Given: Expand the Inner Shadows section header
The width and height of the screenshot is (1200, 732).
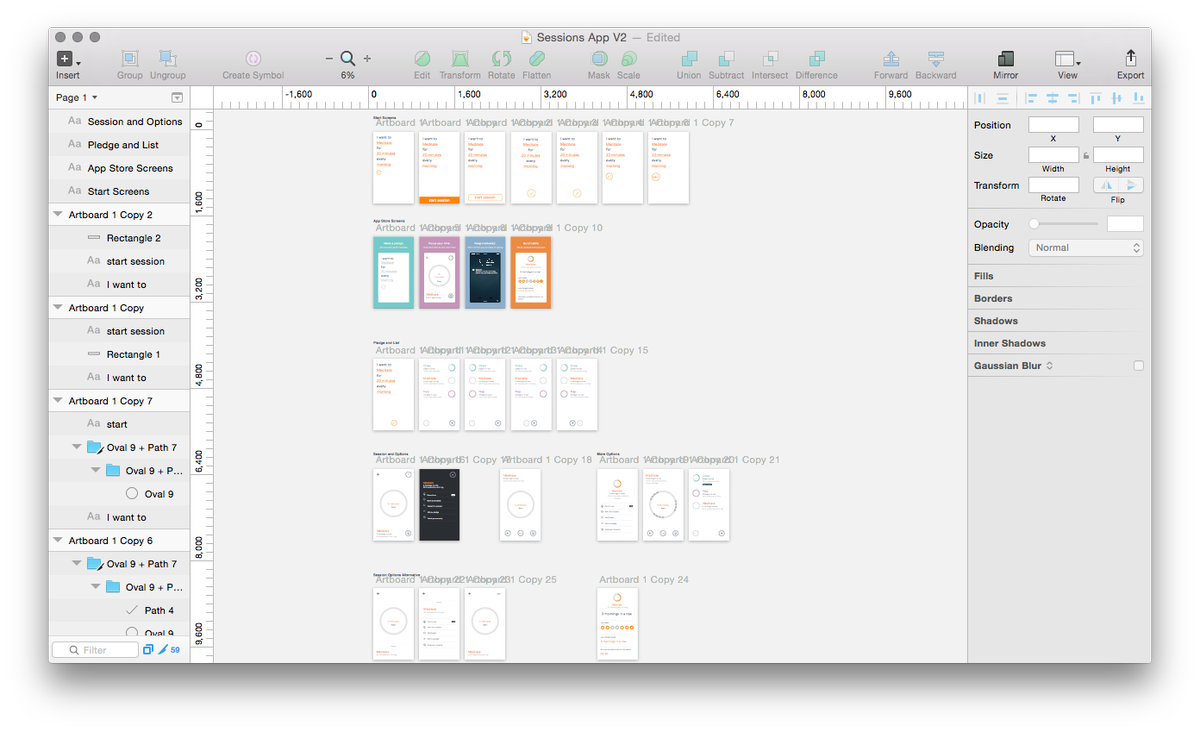Looking at the screenshot, I should (x=1059, y=343).
